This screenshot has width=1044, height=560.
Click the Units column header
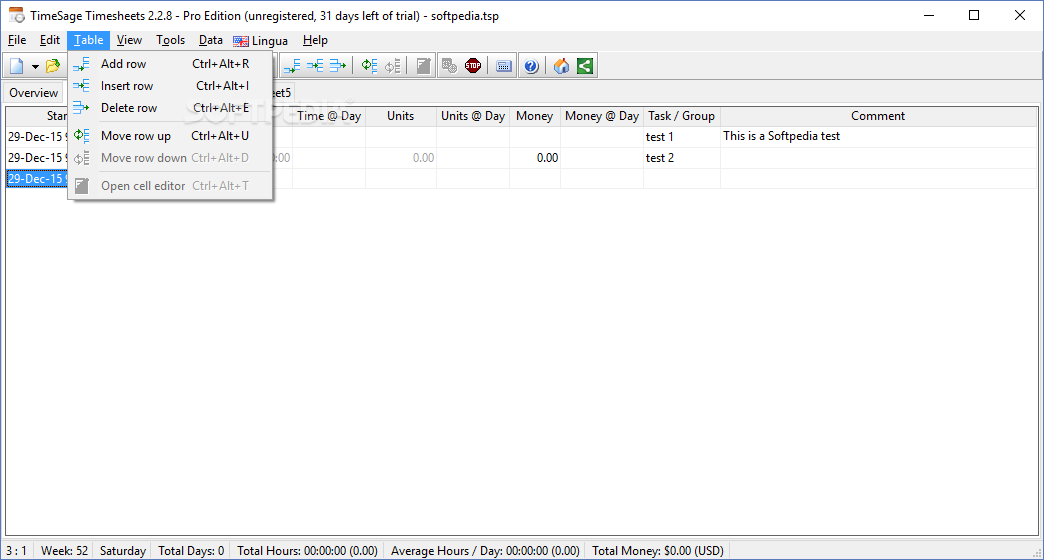point(401,116)
